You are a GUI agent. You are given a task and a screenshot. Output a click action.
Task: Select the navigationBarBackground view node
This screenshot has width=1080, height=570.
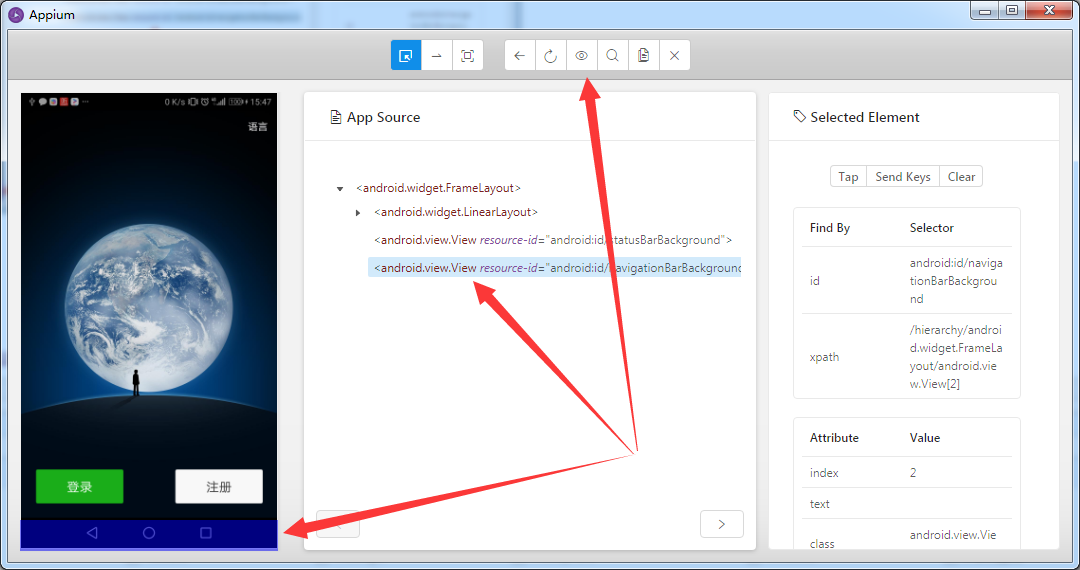(x=555, y=268)
